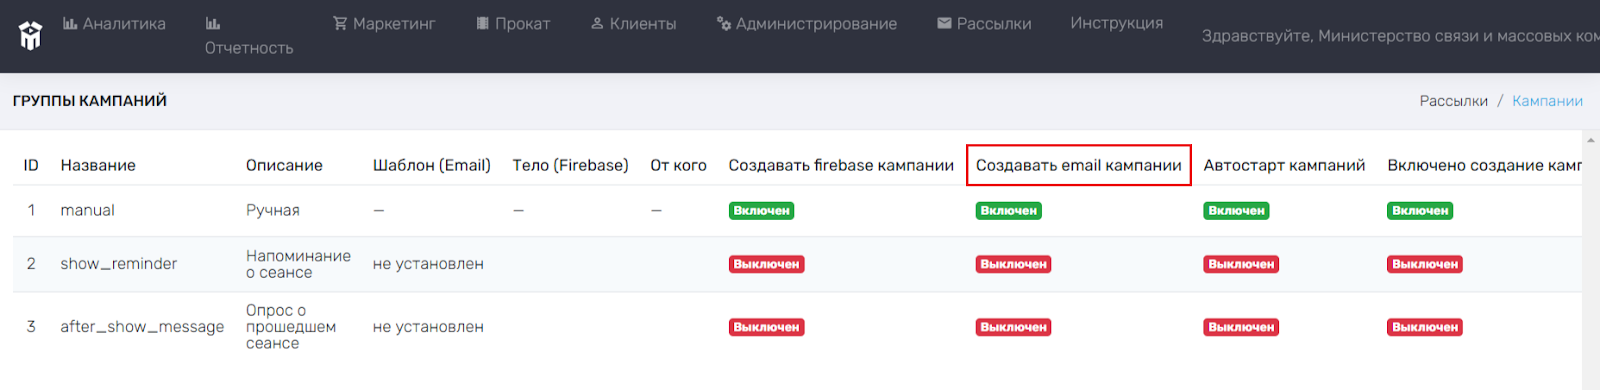
Task: Open the Маркетинг menu
Action: click(384, 23)
